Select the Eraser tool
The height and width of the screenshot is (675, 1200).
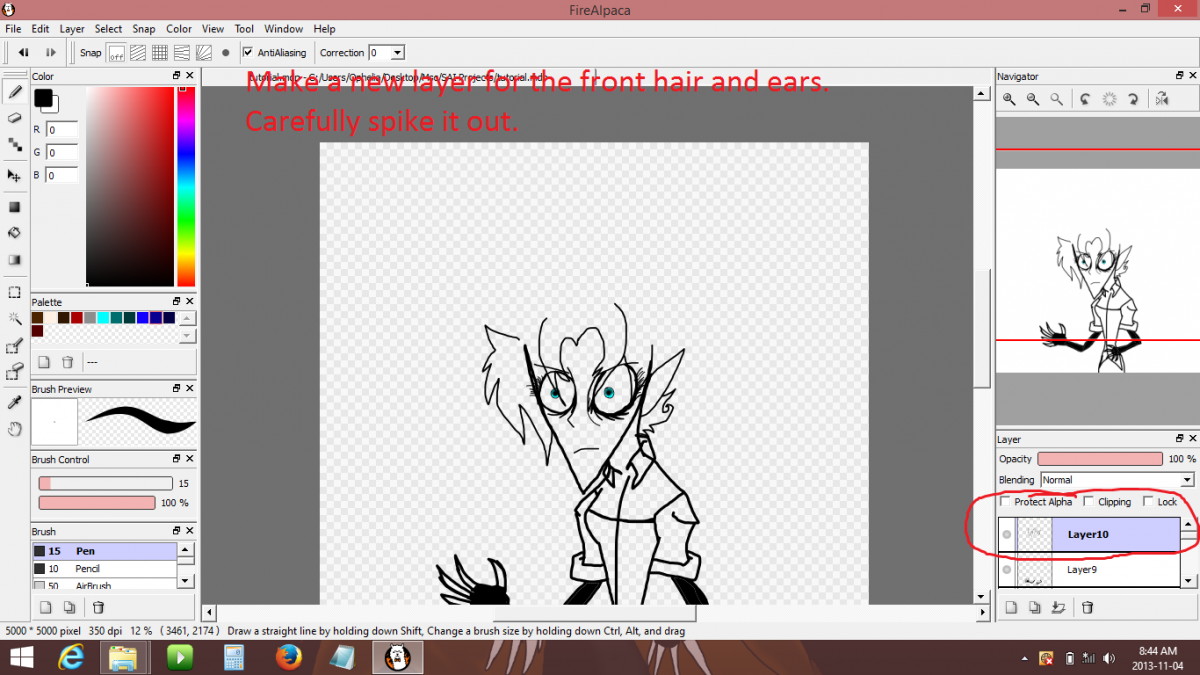coord(15,118)
